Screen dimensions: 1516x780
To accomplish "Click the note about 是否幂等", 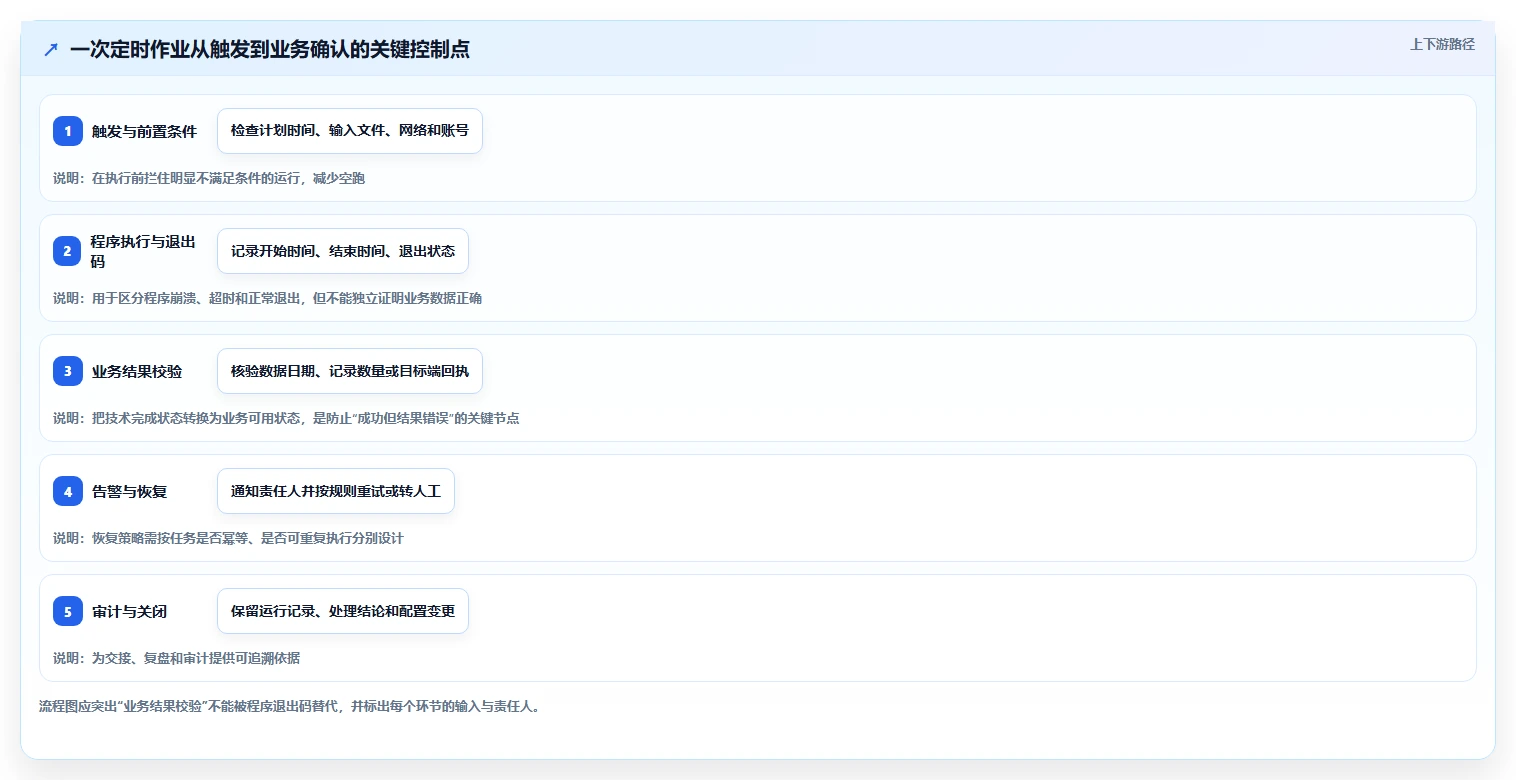I will pos(228,538).
